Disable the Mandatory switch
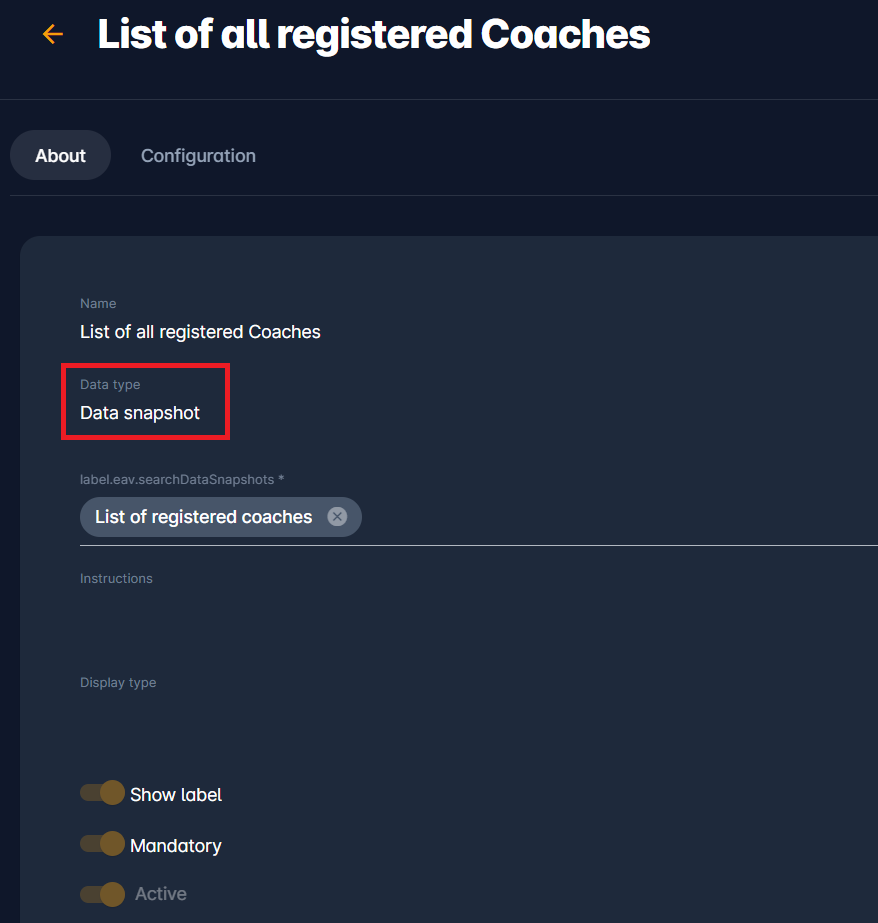This screenshot has width=878, height=923. (102, 844)
